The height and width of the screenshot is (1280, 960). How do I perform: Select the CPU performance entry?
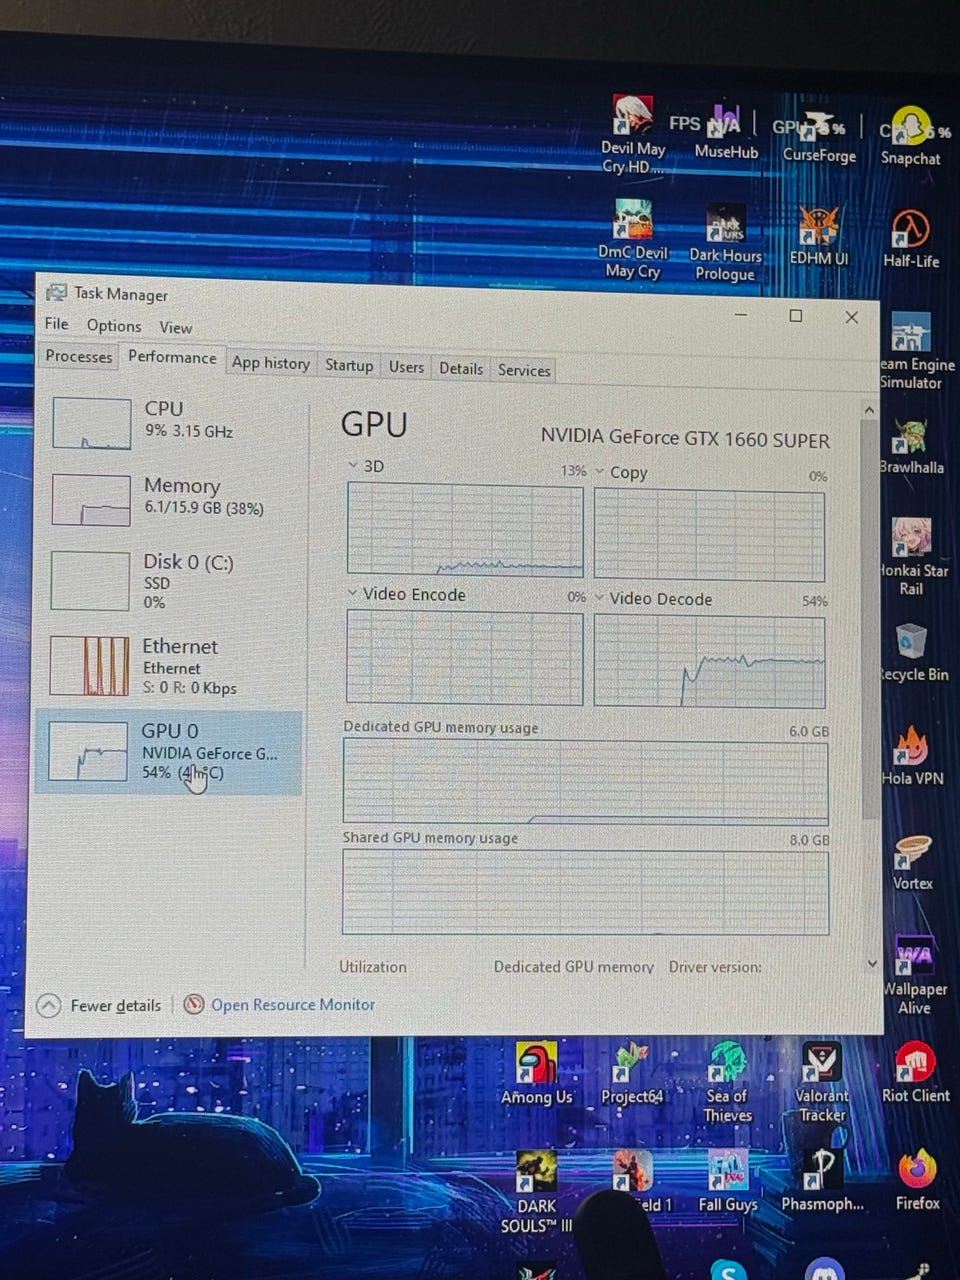coord(168,421)
